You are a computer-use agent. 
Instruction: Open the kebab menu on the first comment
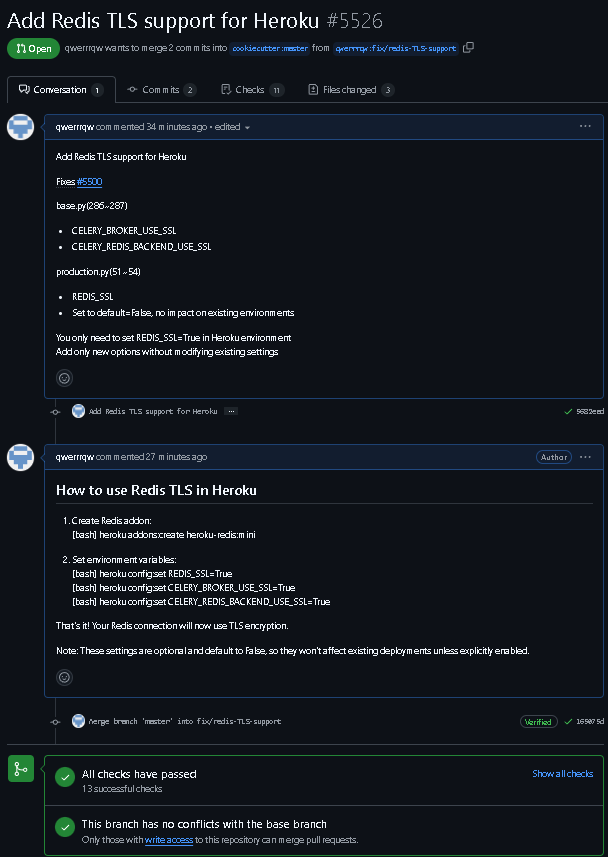point(585,125)
